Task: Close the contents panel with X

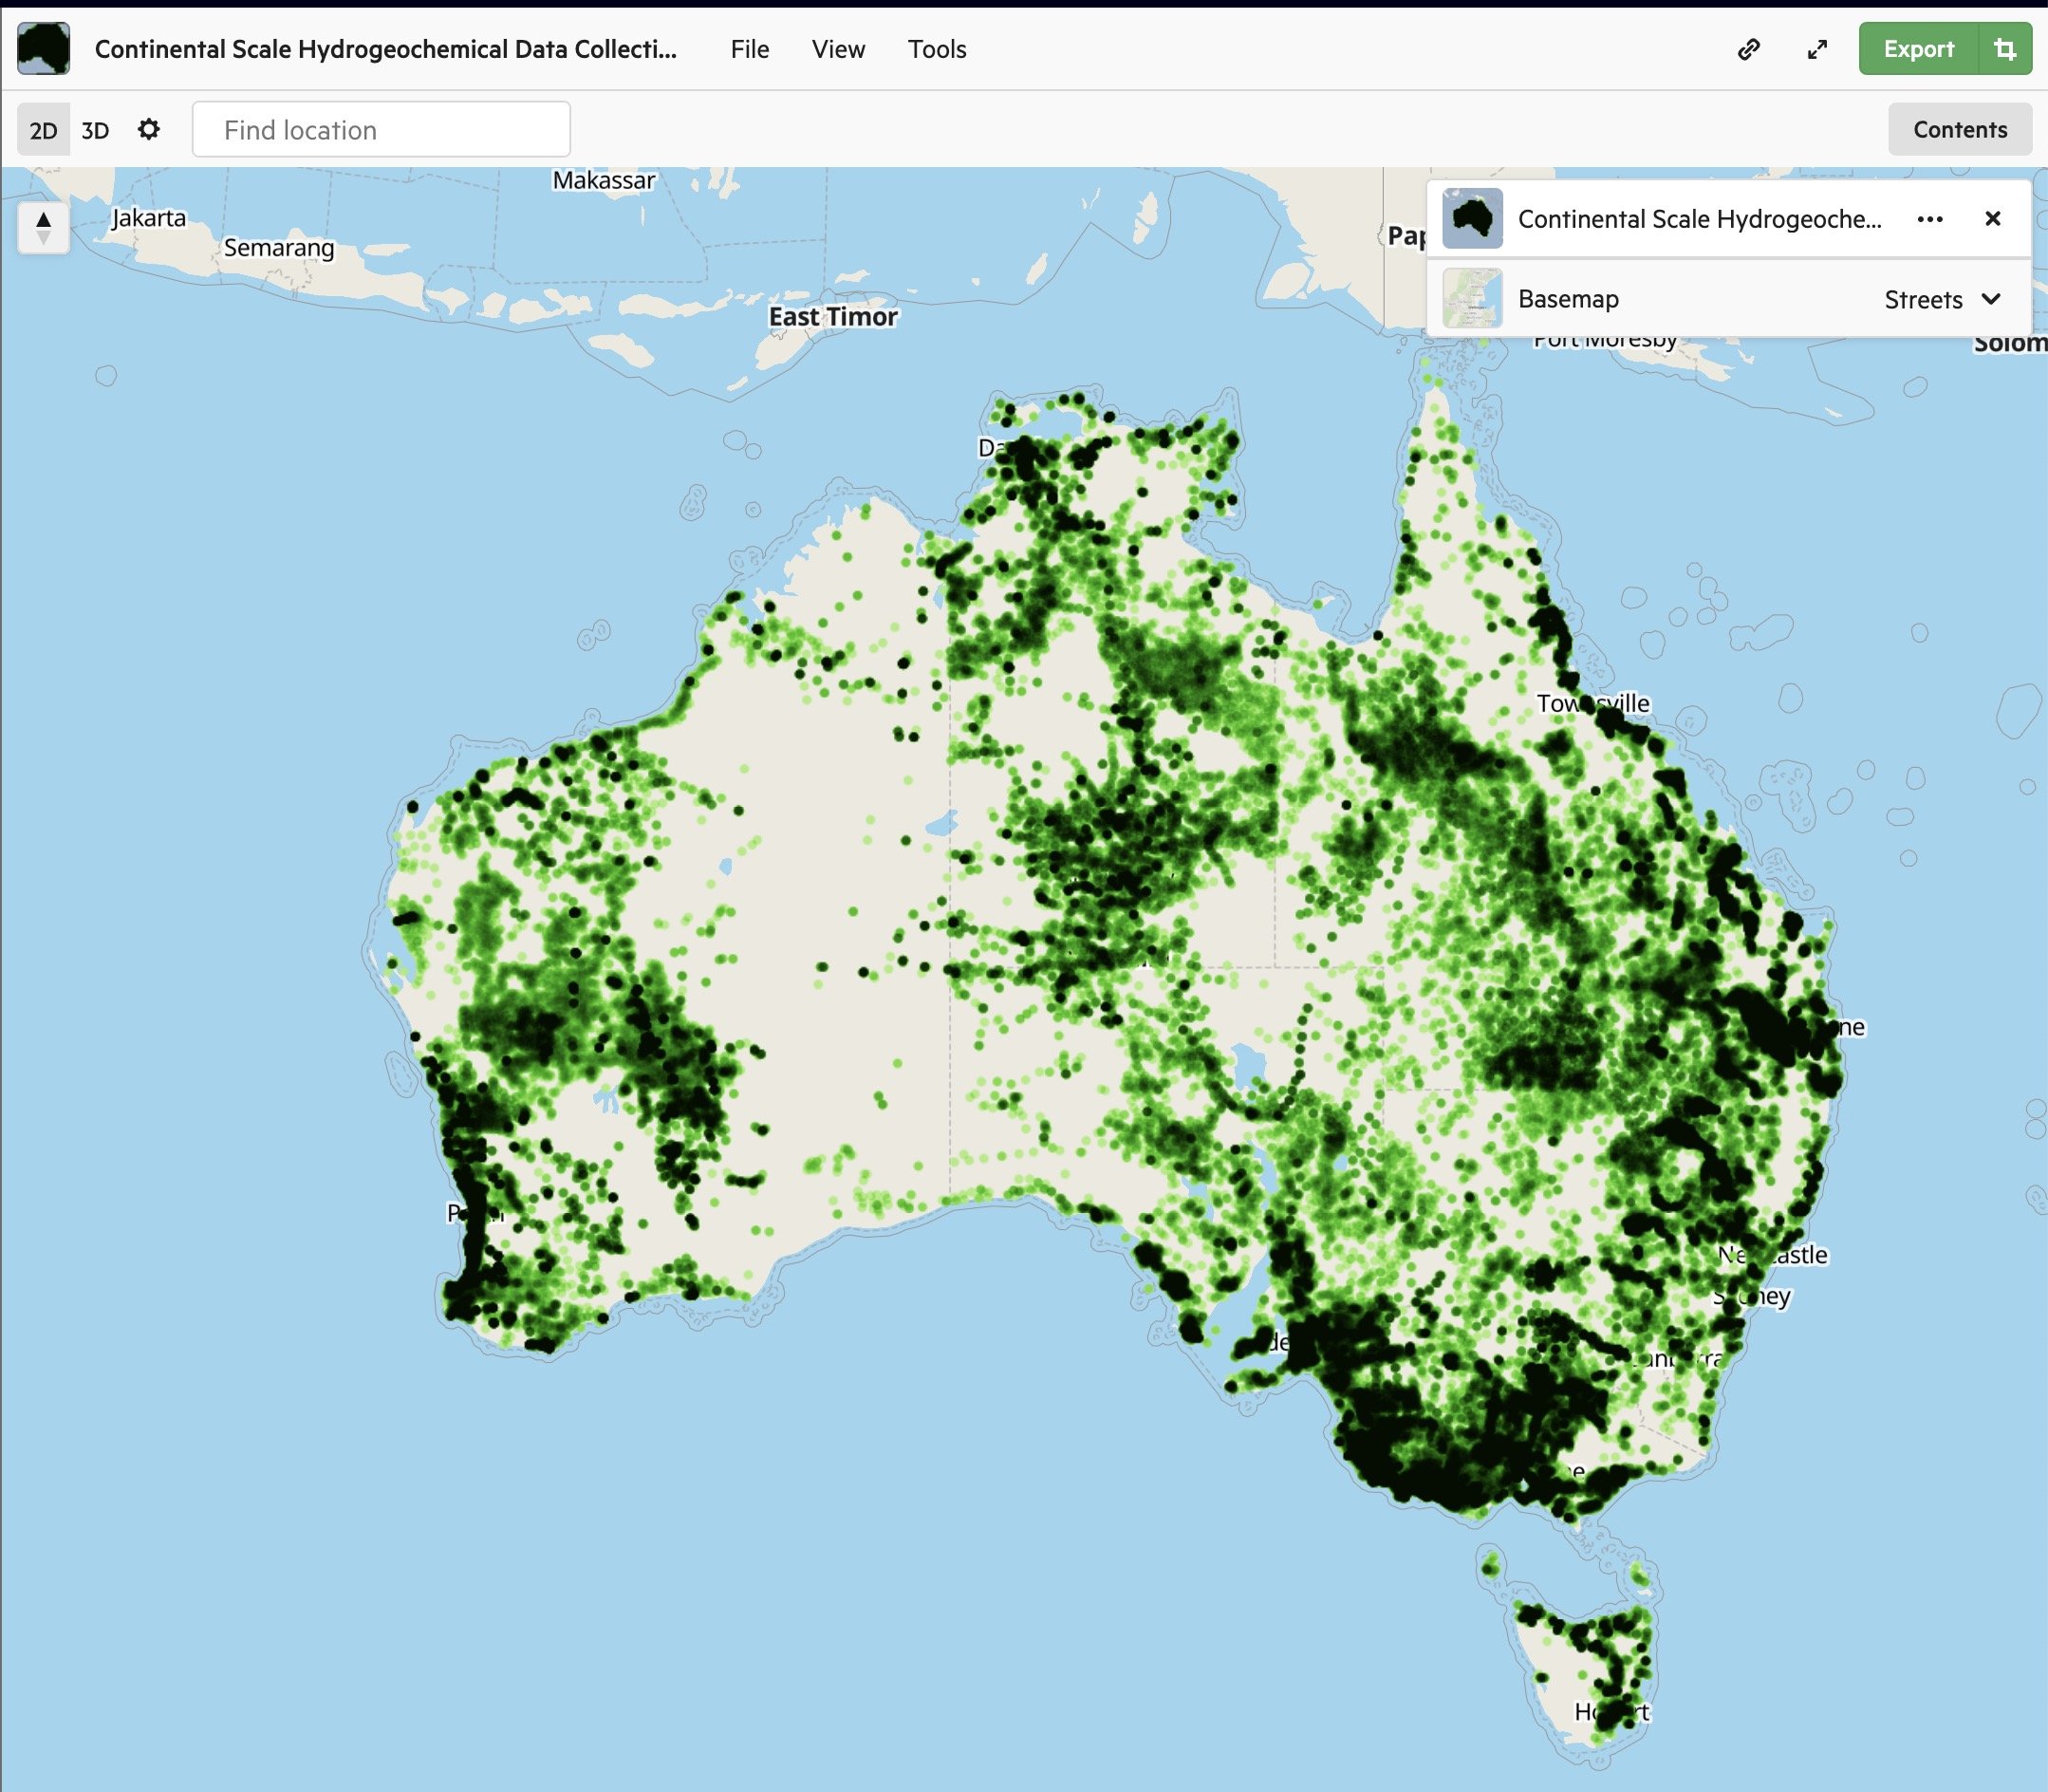Action: (x=1992, y=218)
